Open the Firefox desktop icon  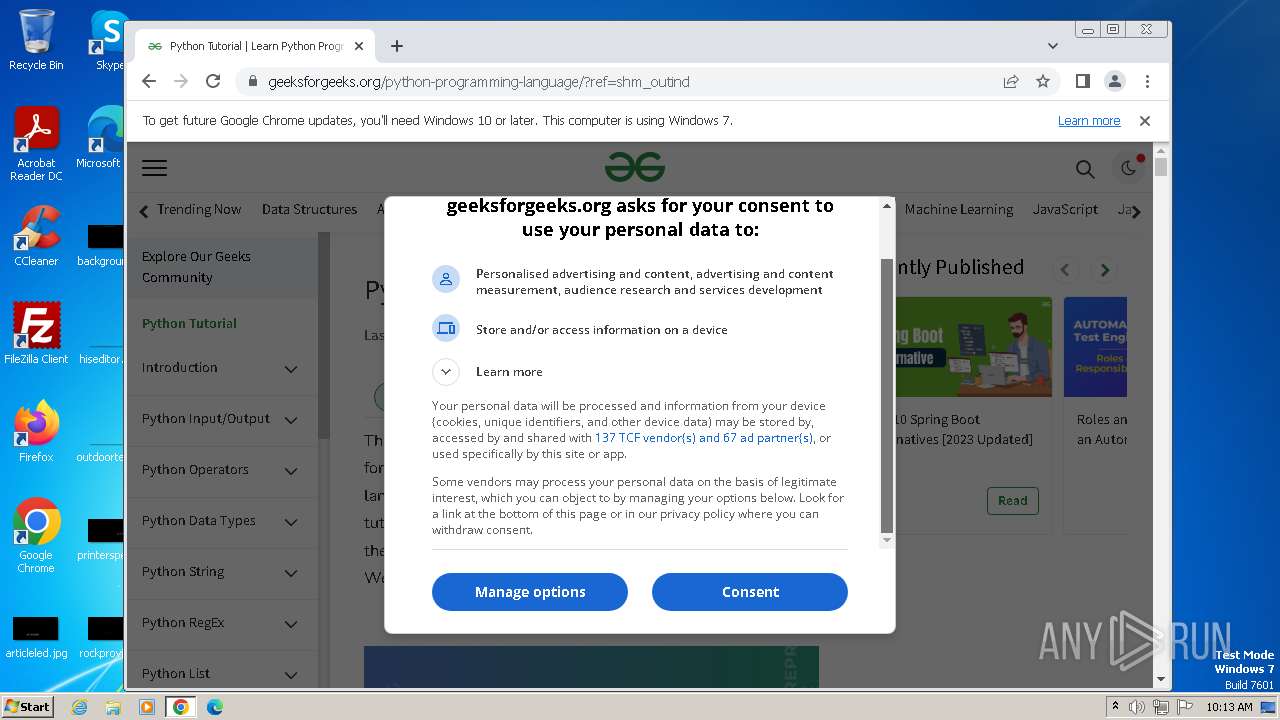36,432
